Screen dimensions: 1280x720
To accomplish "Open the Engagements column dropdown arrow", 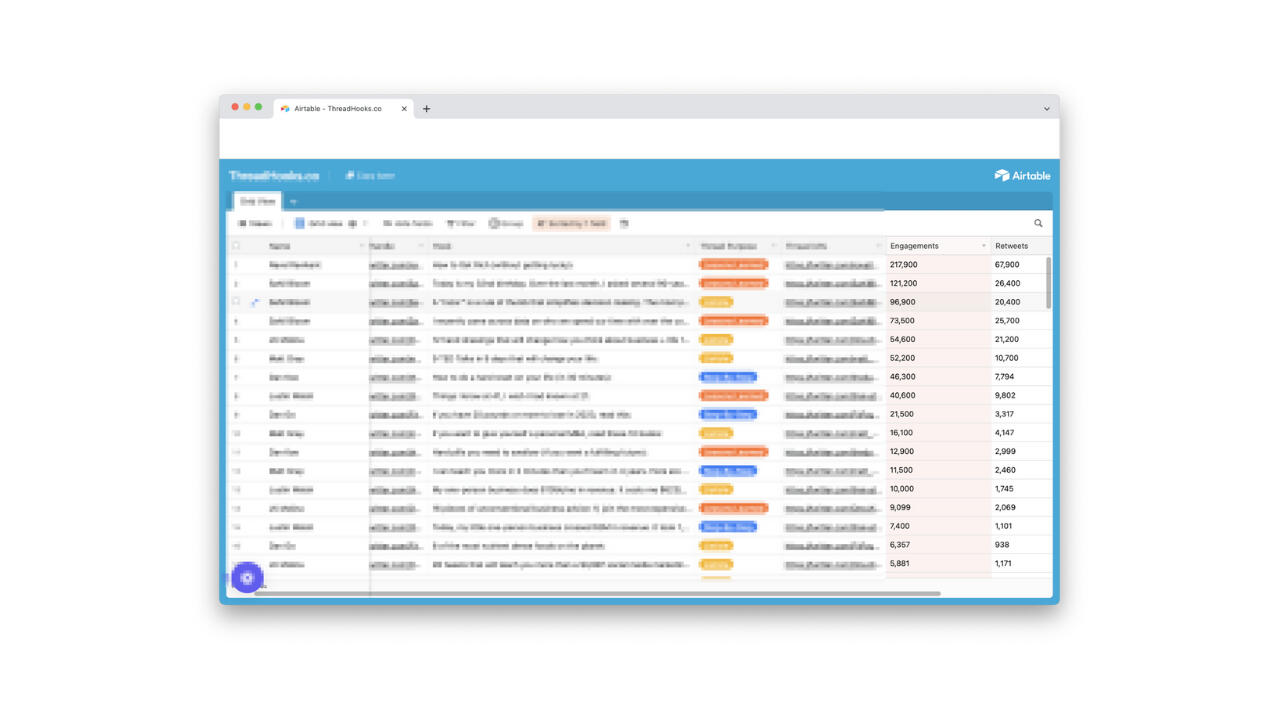I will tap(983, 246).
